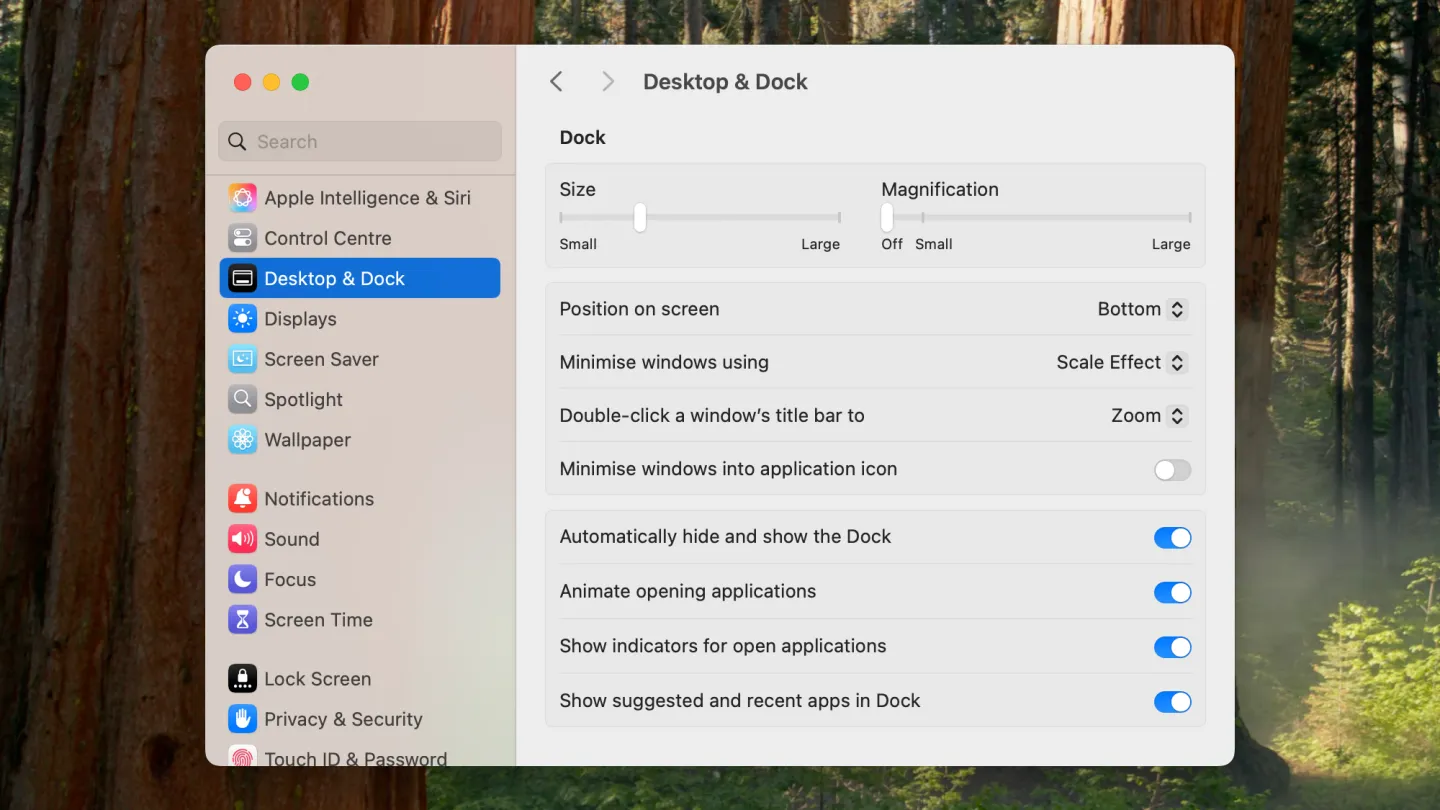Viewport: 1440px width, 810px height.
Task: Open Wallpaper settings icon
Action: pos(242,440)
